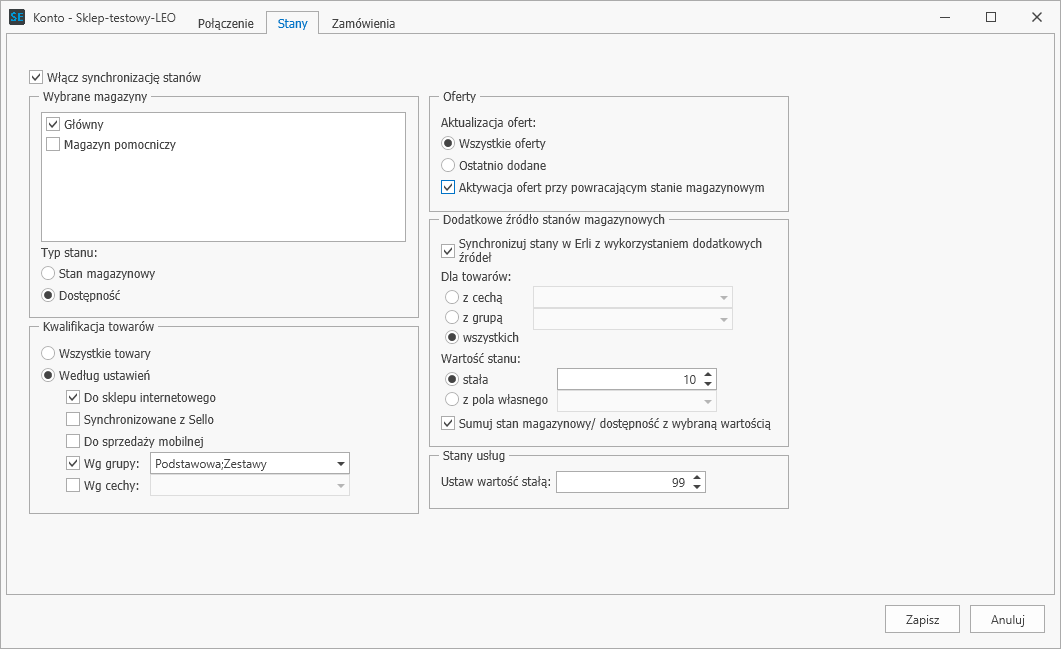Check the Magazyn pomocniczy warehouse
The height and width of the screenshot is (649, 1061).
click(x=53, y=144)
